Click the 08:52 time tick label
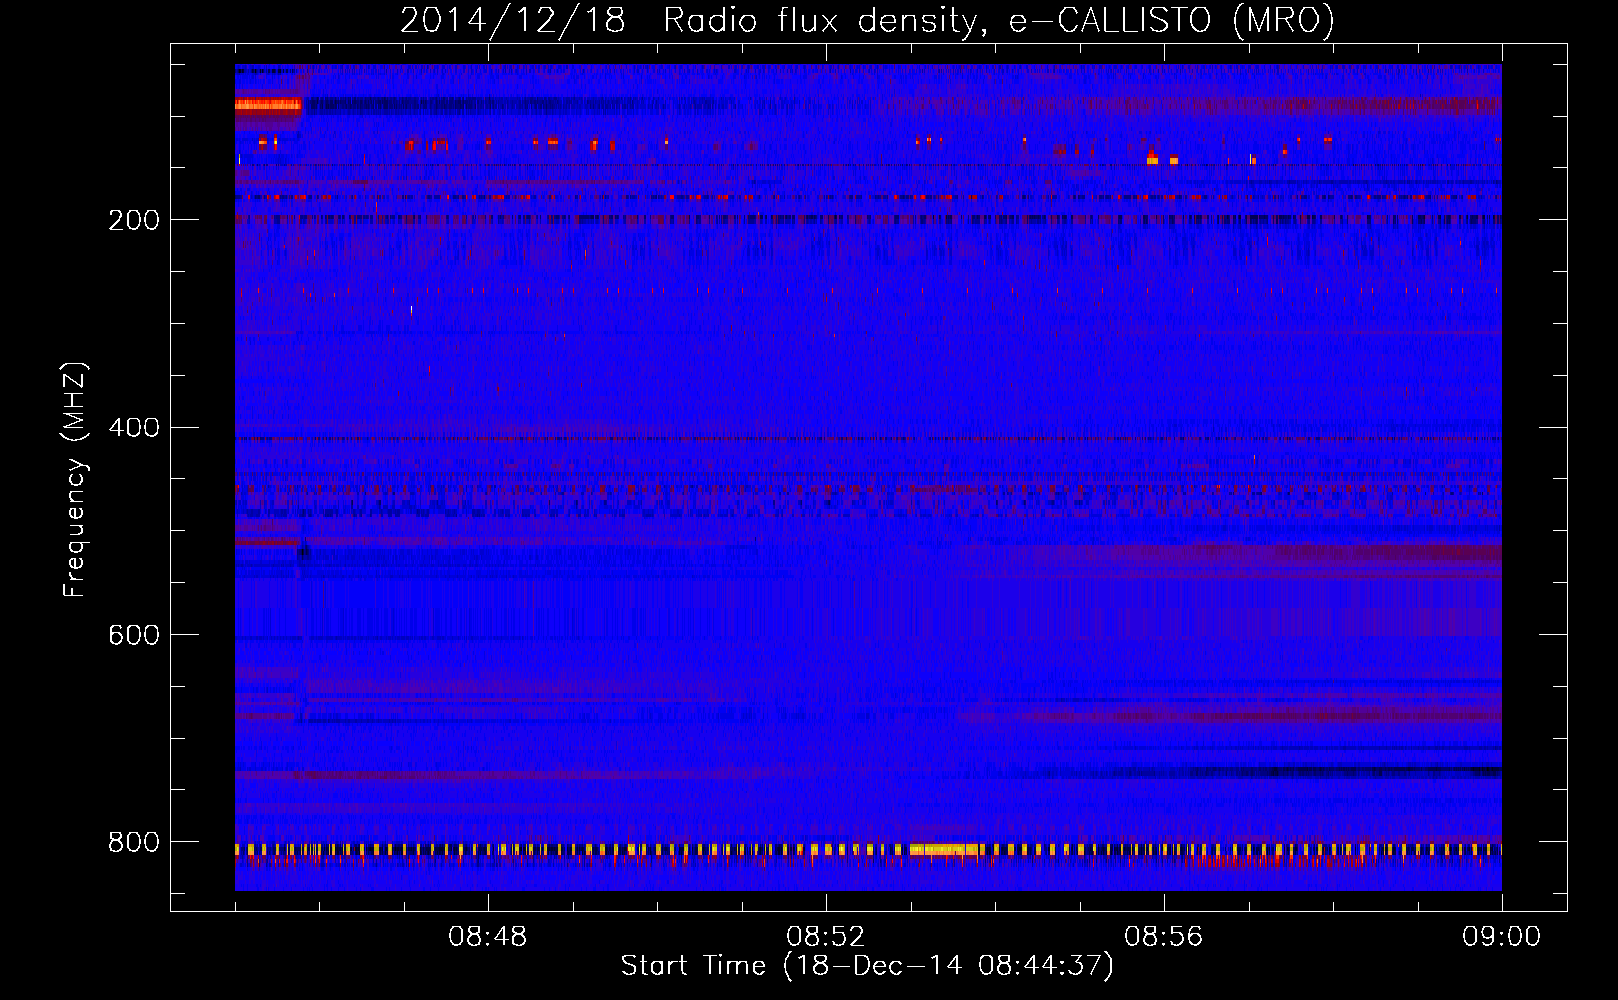The height and width of the screenshot is (1000, 1618). pyautogui.click(x=825, y=937)
